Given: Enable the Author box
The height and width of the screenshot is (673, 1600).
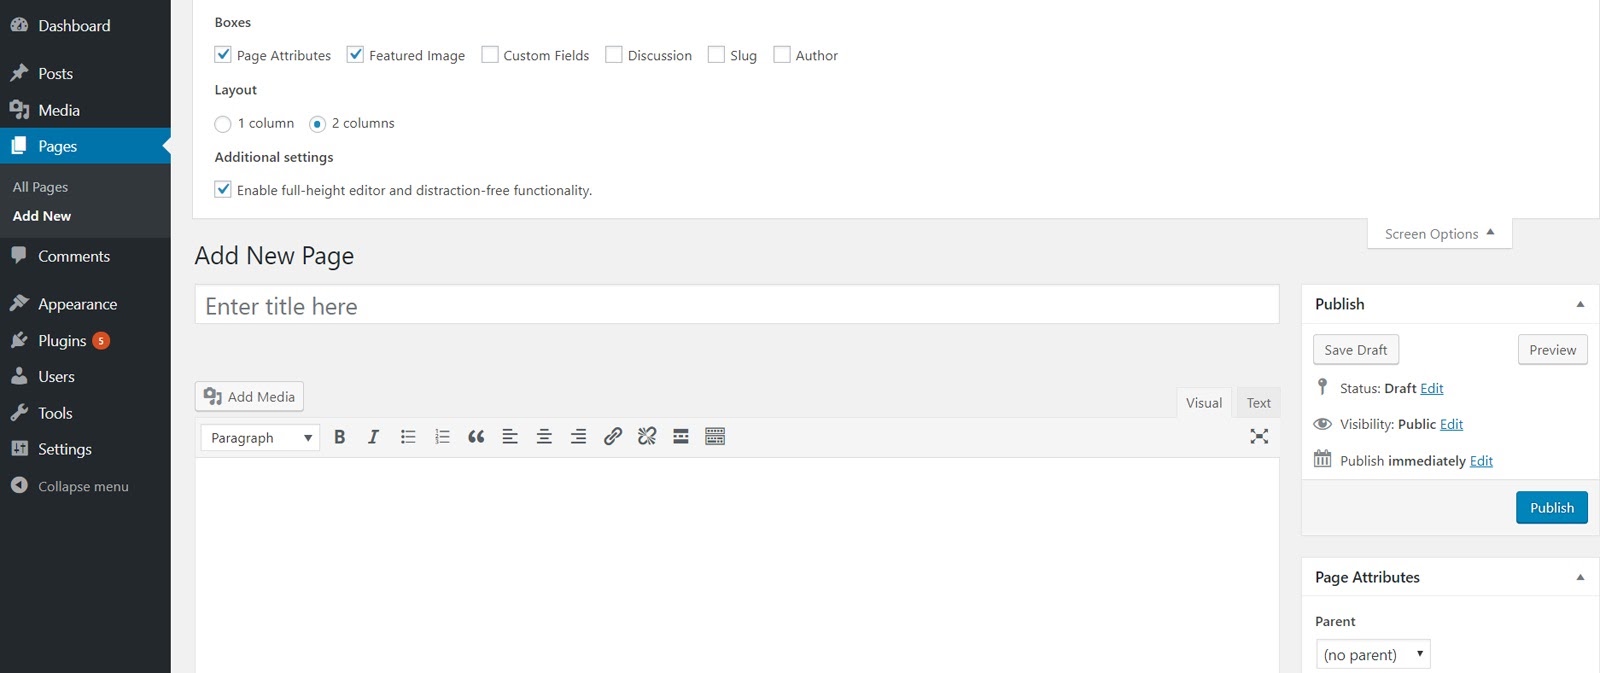Looking at the screenshot, I should tap(782, 54).
